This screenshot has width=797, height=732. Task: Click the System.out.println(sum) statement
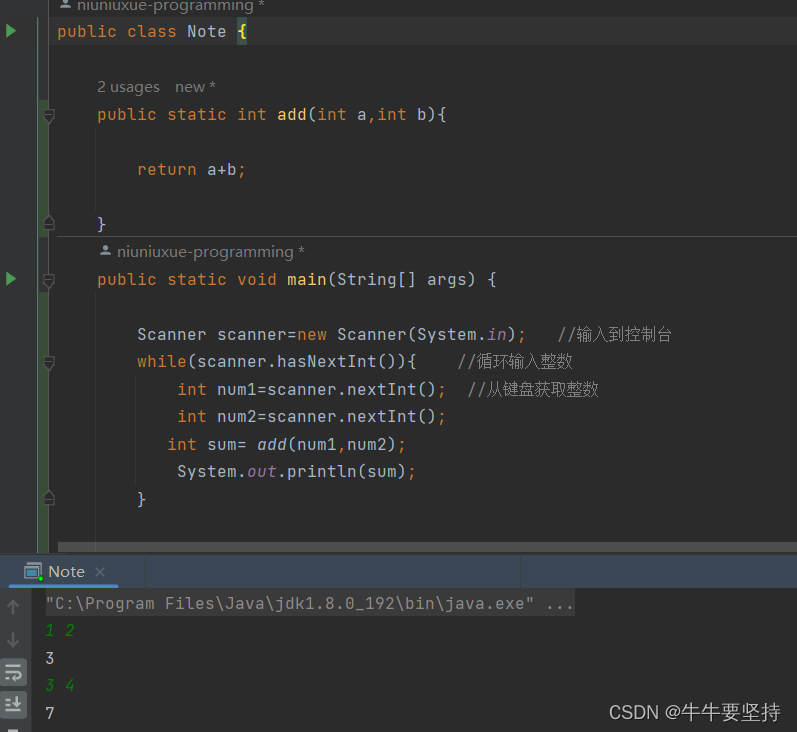click(x=296, y=472)
